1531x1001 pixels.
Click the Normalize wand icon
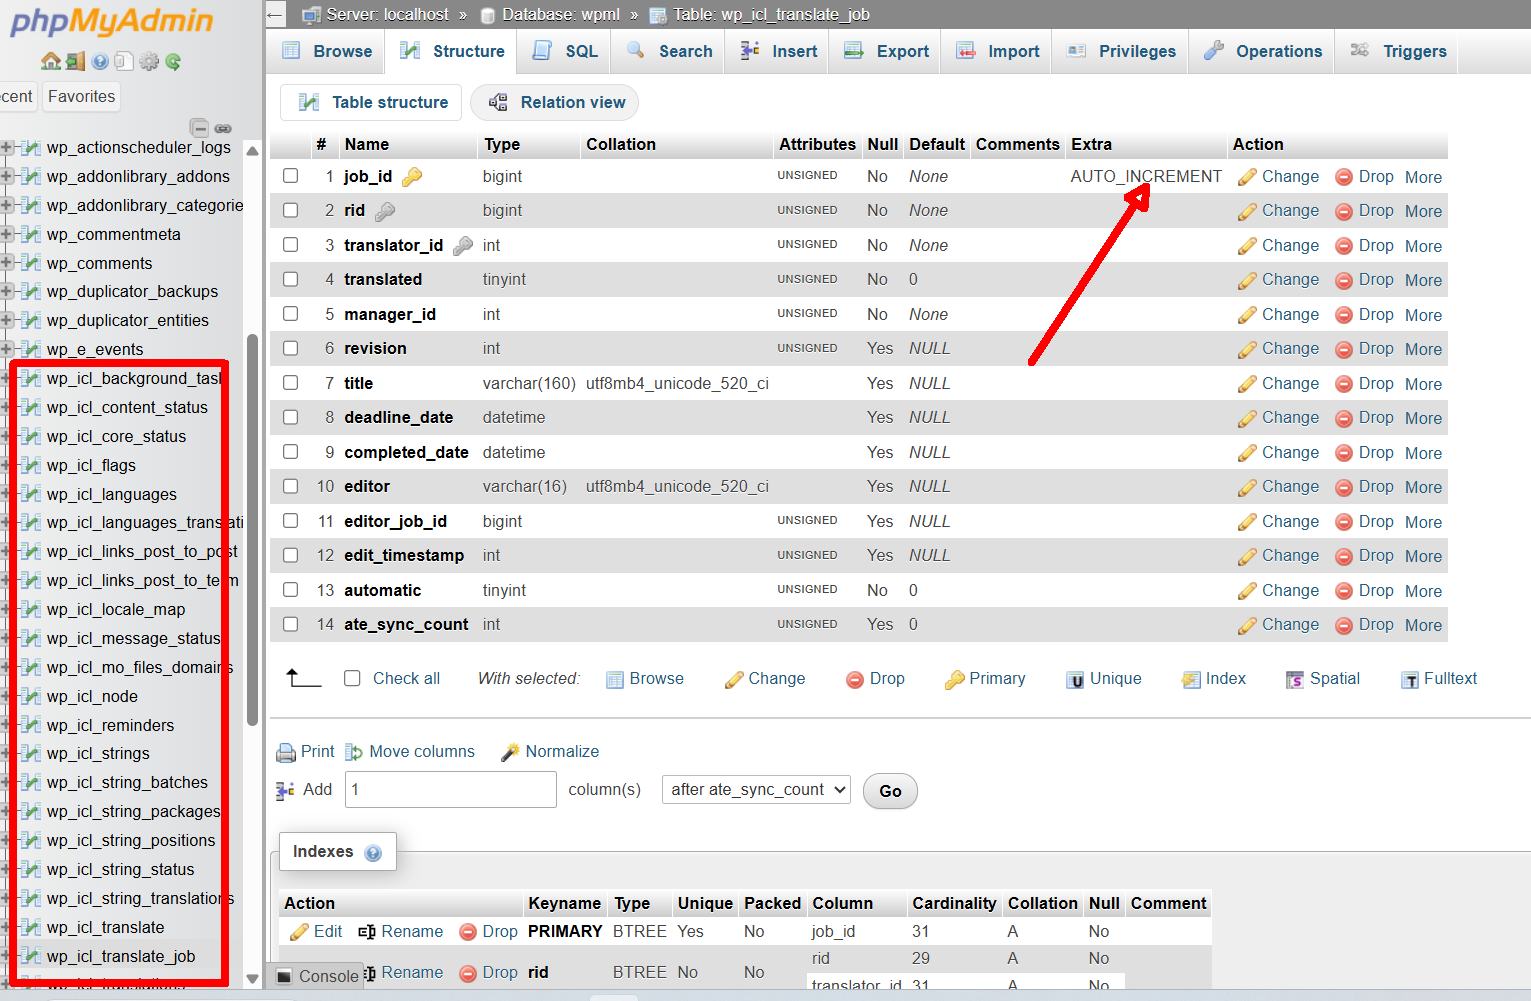pyautogui.click(x=510, y=752)
